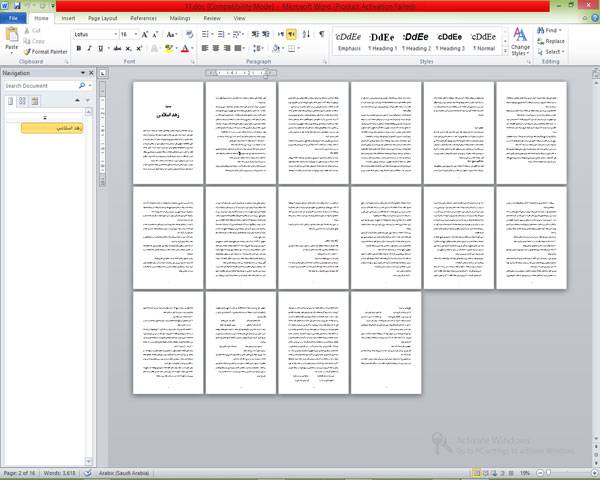Click the Replace command
The height and width of the screenshot is (480, 600).
[551, 41]
